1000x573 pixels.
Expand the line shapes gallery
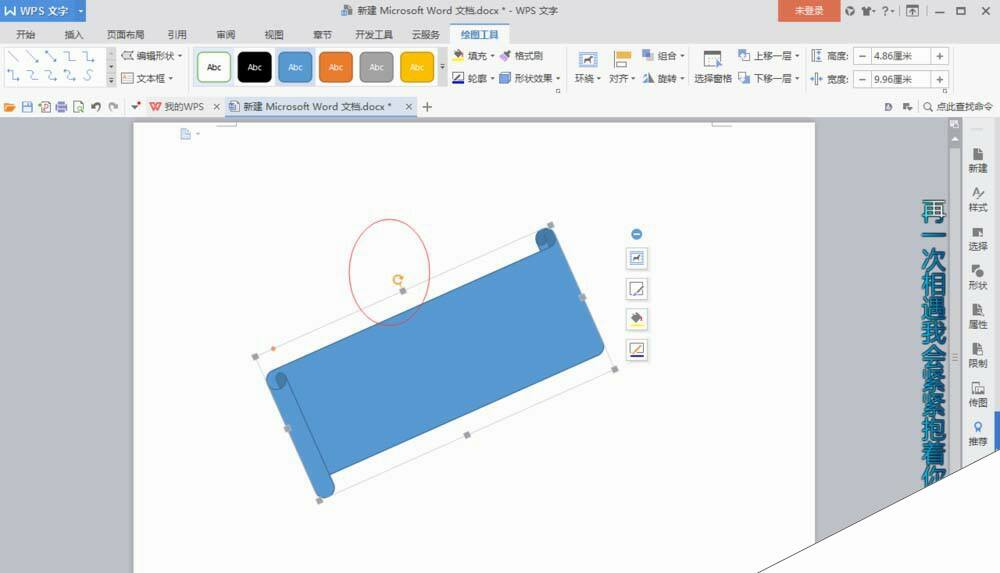pos(111,80)
